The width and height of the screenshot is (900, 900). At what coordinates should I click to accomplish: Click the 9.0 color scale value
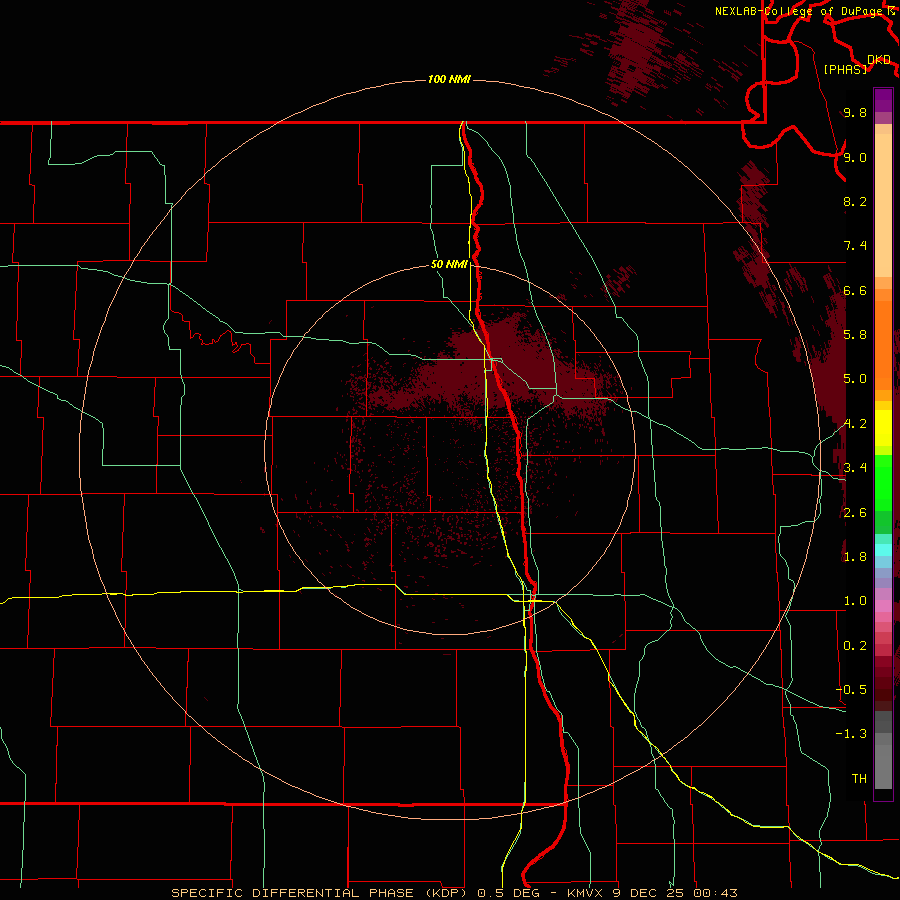click(855, 157)
